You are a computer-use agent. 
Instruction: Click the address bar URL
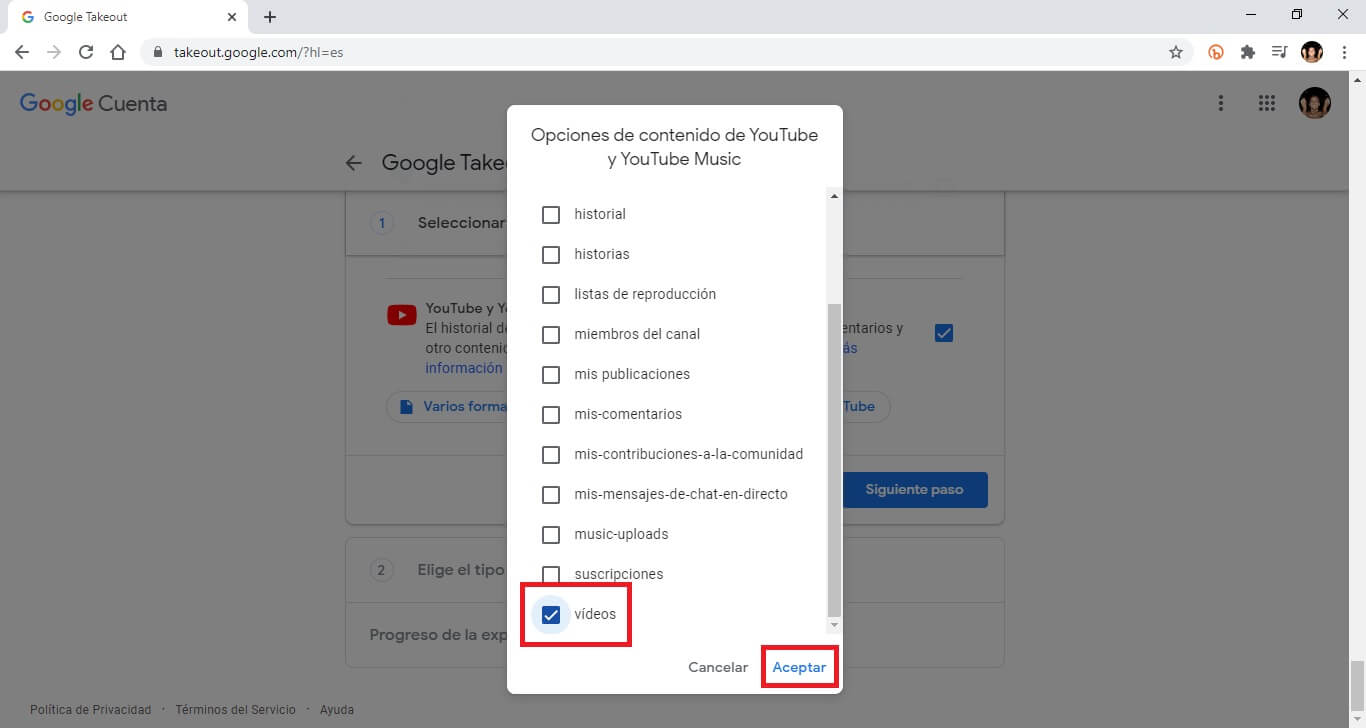pos(258,52)
